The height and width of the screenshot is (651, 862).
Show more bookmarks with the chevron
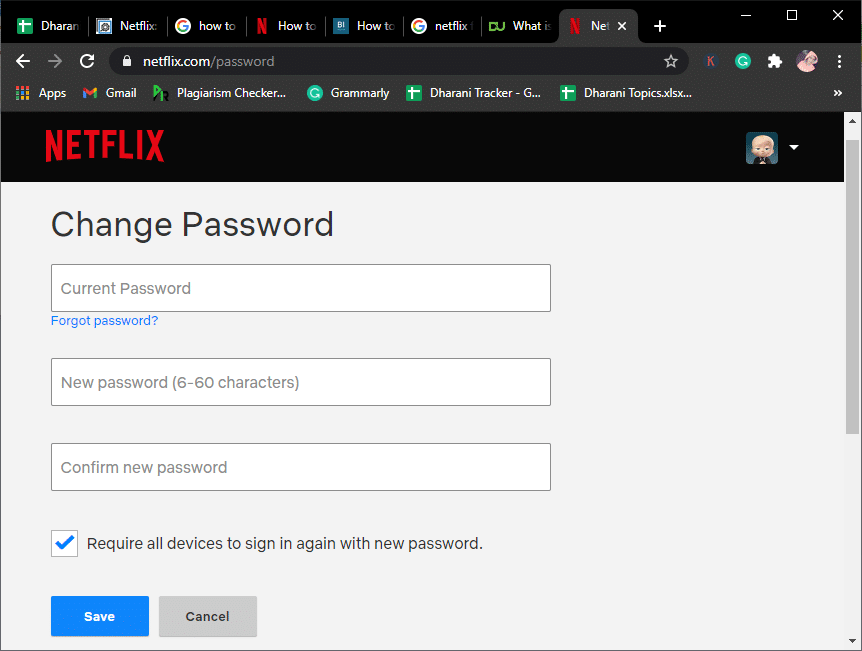(837, 93)
